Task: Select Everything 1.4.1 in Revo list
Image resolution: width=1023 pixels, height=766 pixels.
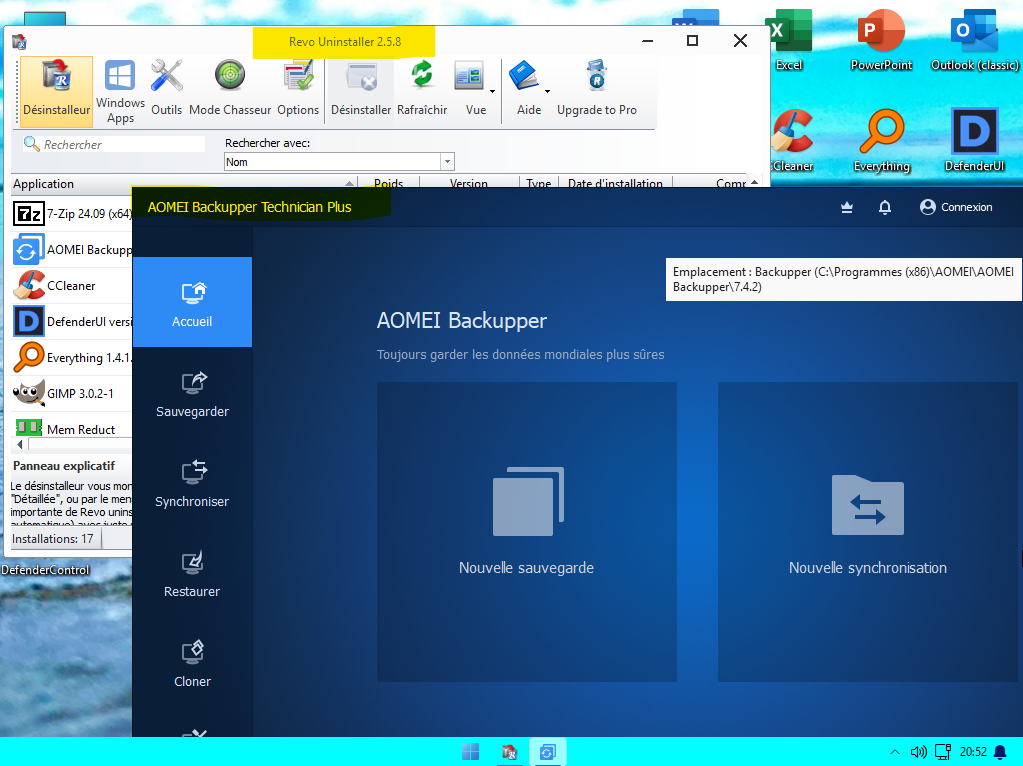Action: tap(72, 358)
